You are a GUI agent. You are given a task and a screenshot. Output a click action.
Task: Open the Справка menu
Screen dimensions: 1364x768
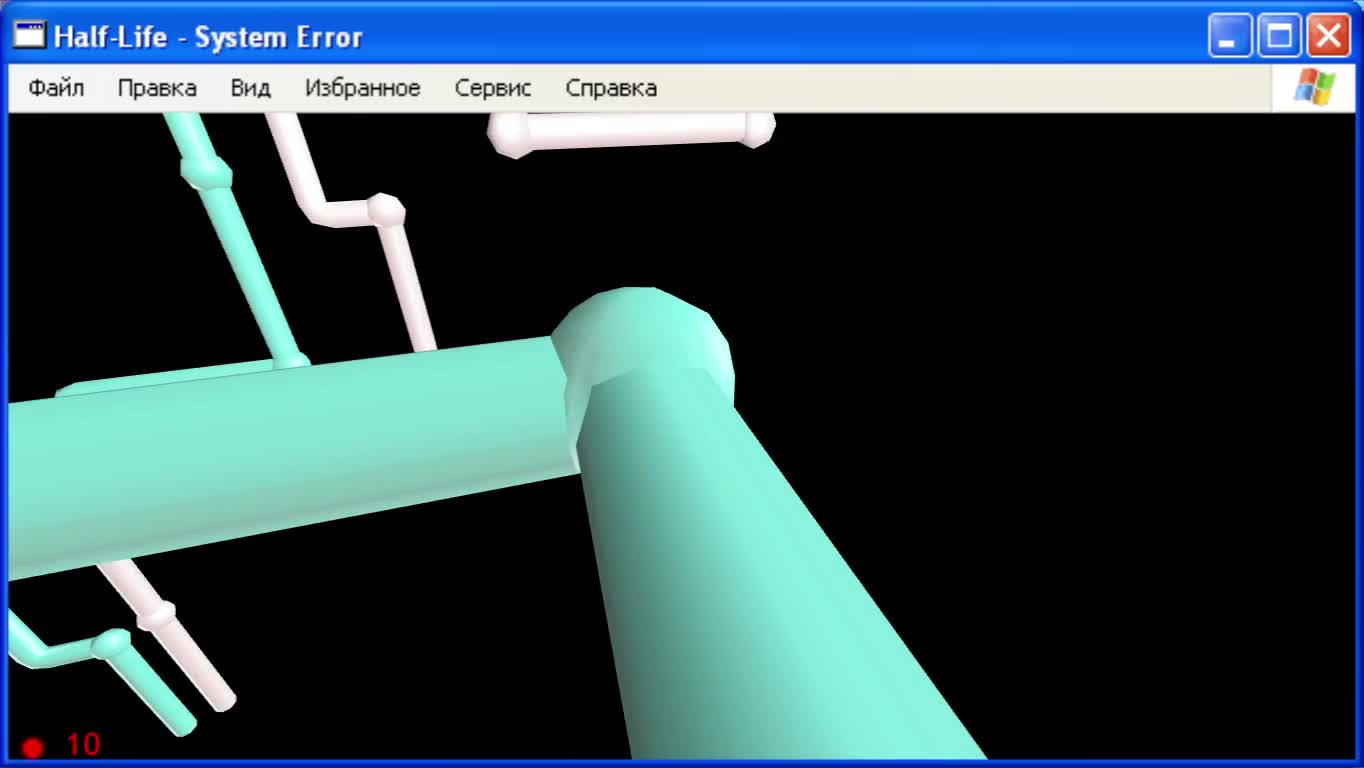click(x=612, y=88)
